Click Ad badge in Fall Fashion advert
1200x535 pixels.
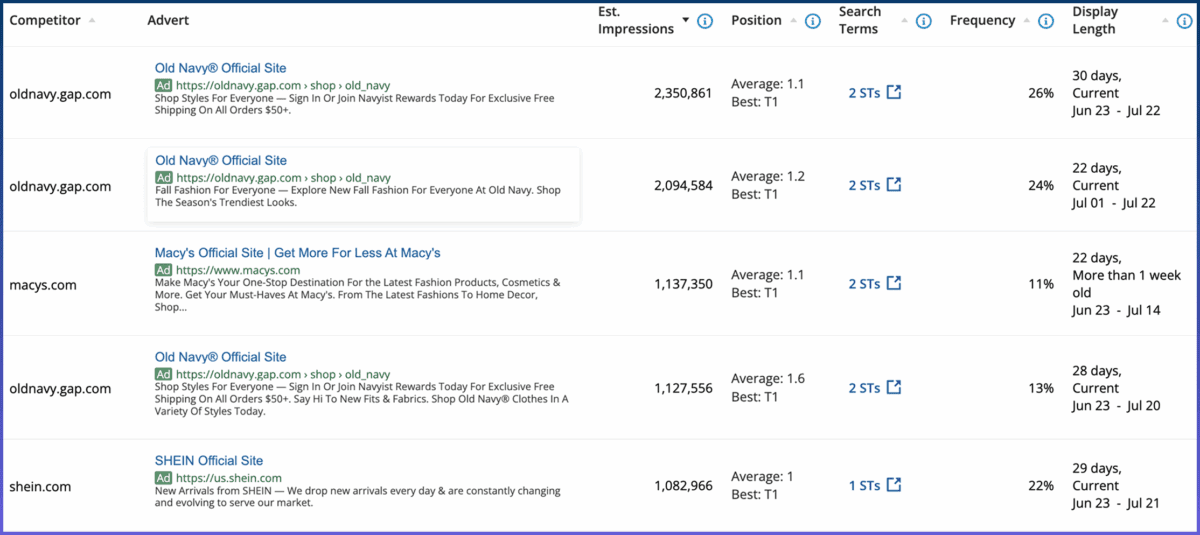coord(164,177)
